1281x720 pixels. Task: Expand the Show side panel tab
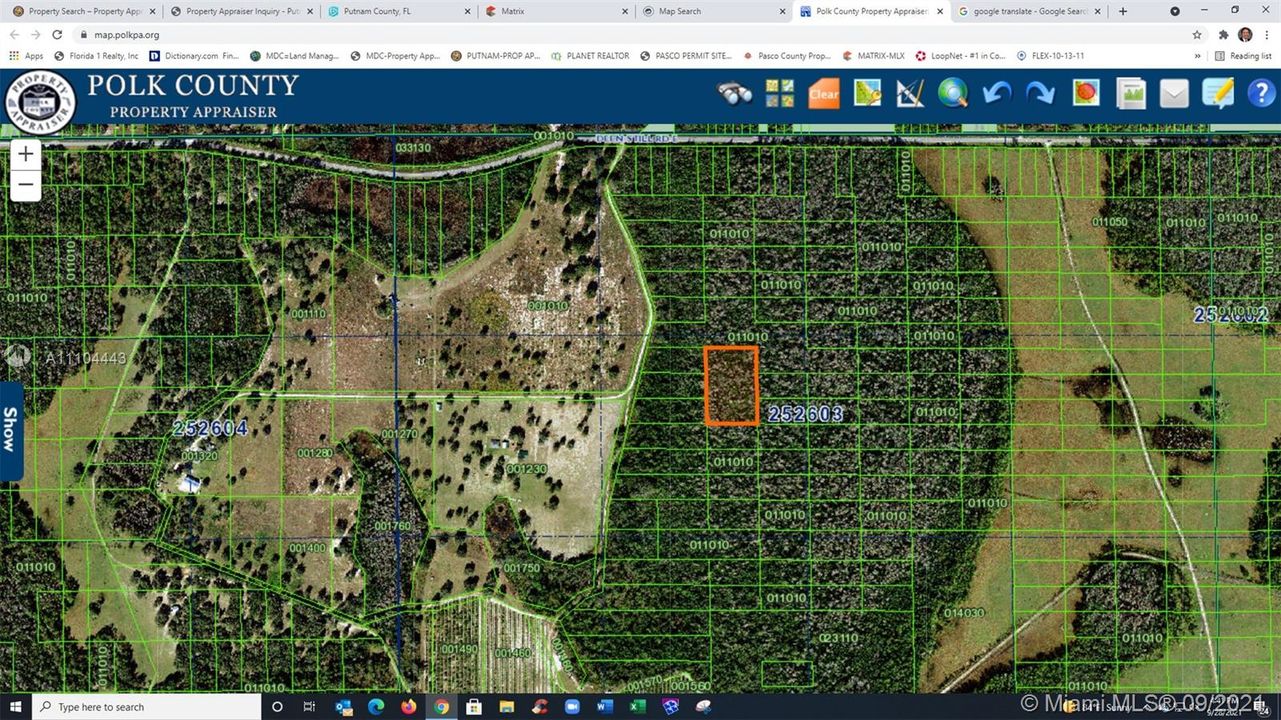click(x=10, y=430)
